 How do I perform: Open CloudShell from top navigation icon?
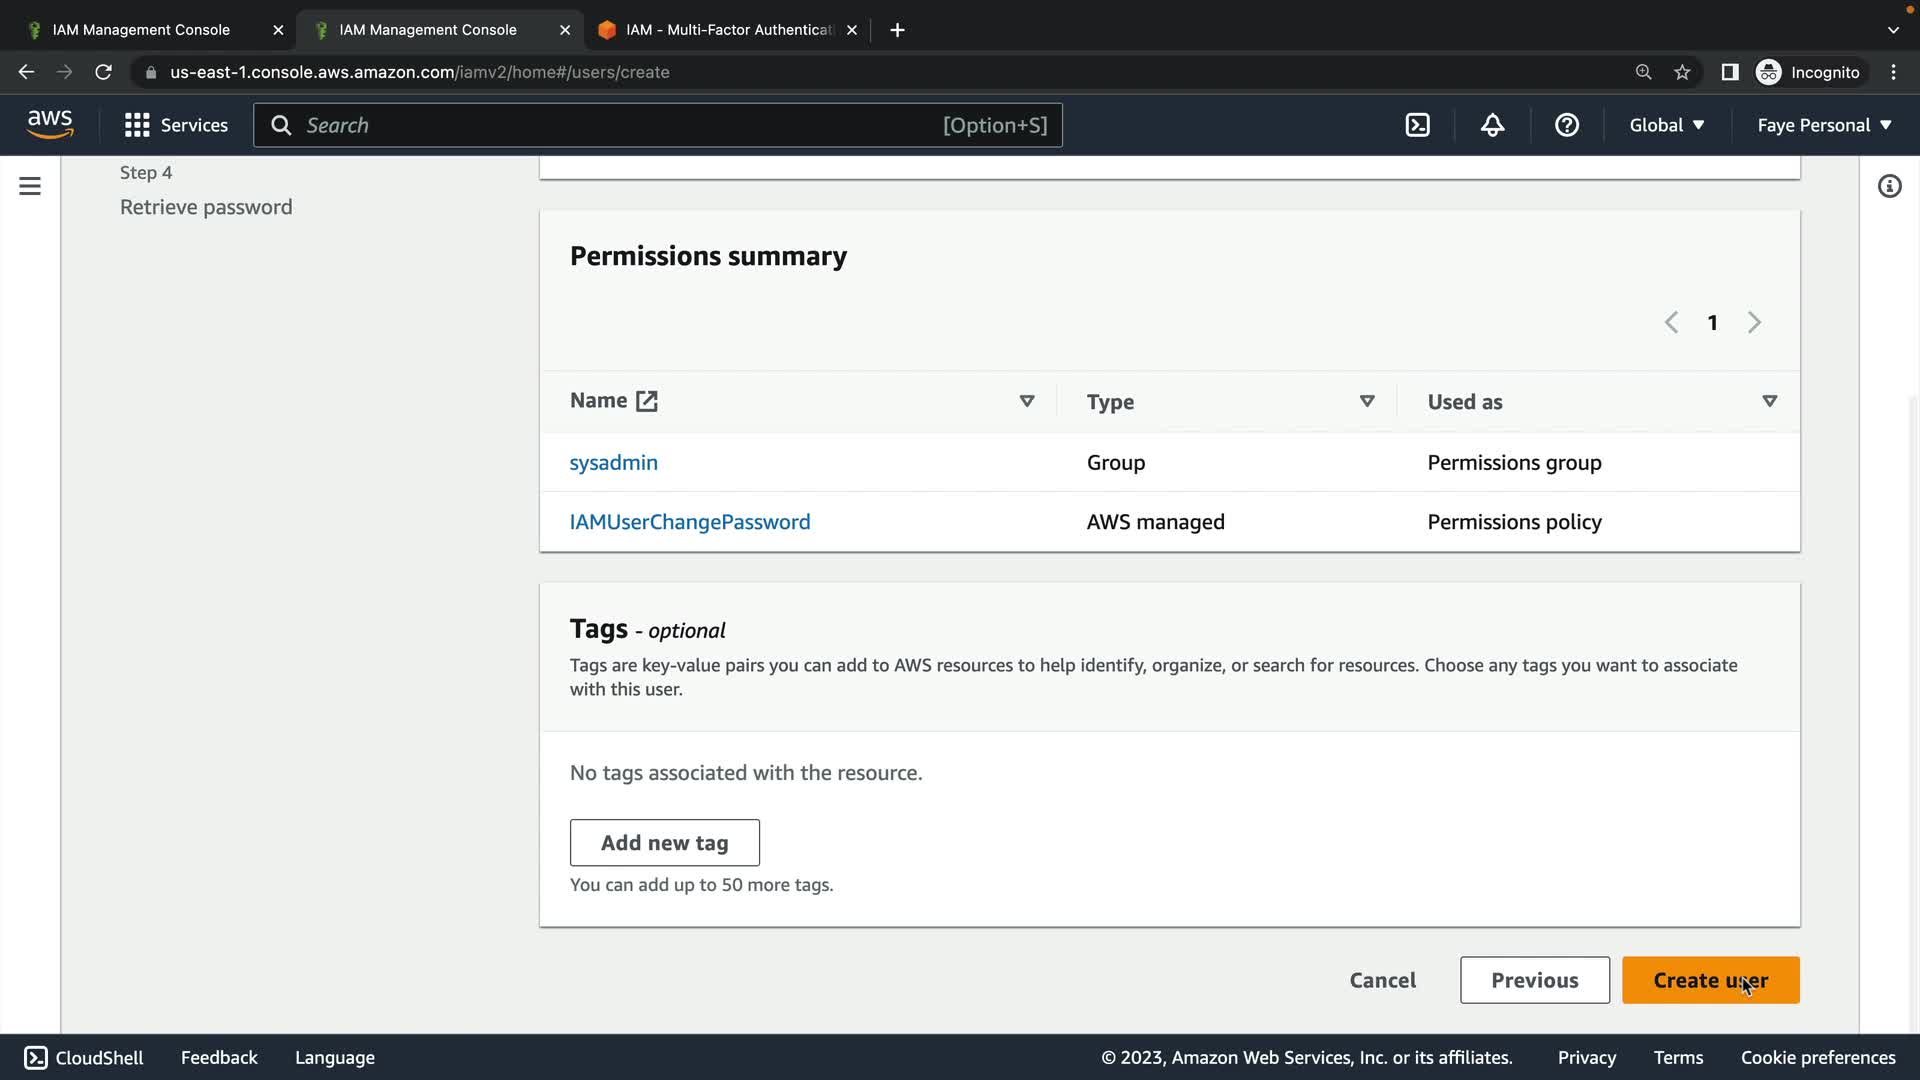(x=1417, y=125)
